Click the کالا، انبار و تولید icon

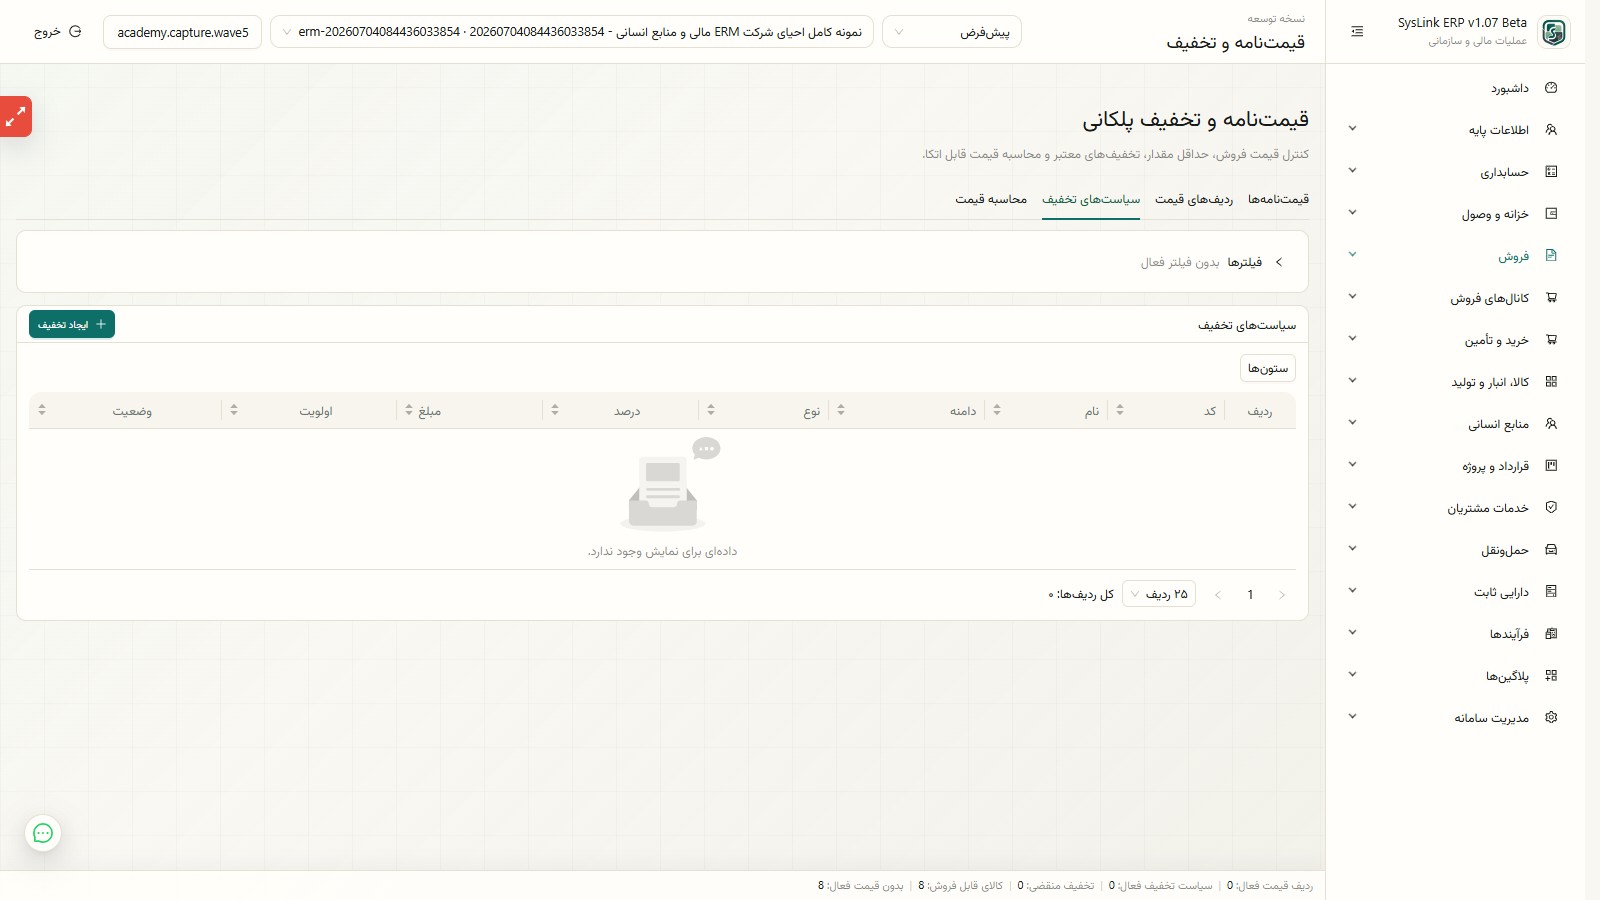[1551, 382]
